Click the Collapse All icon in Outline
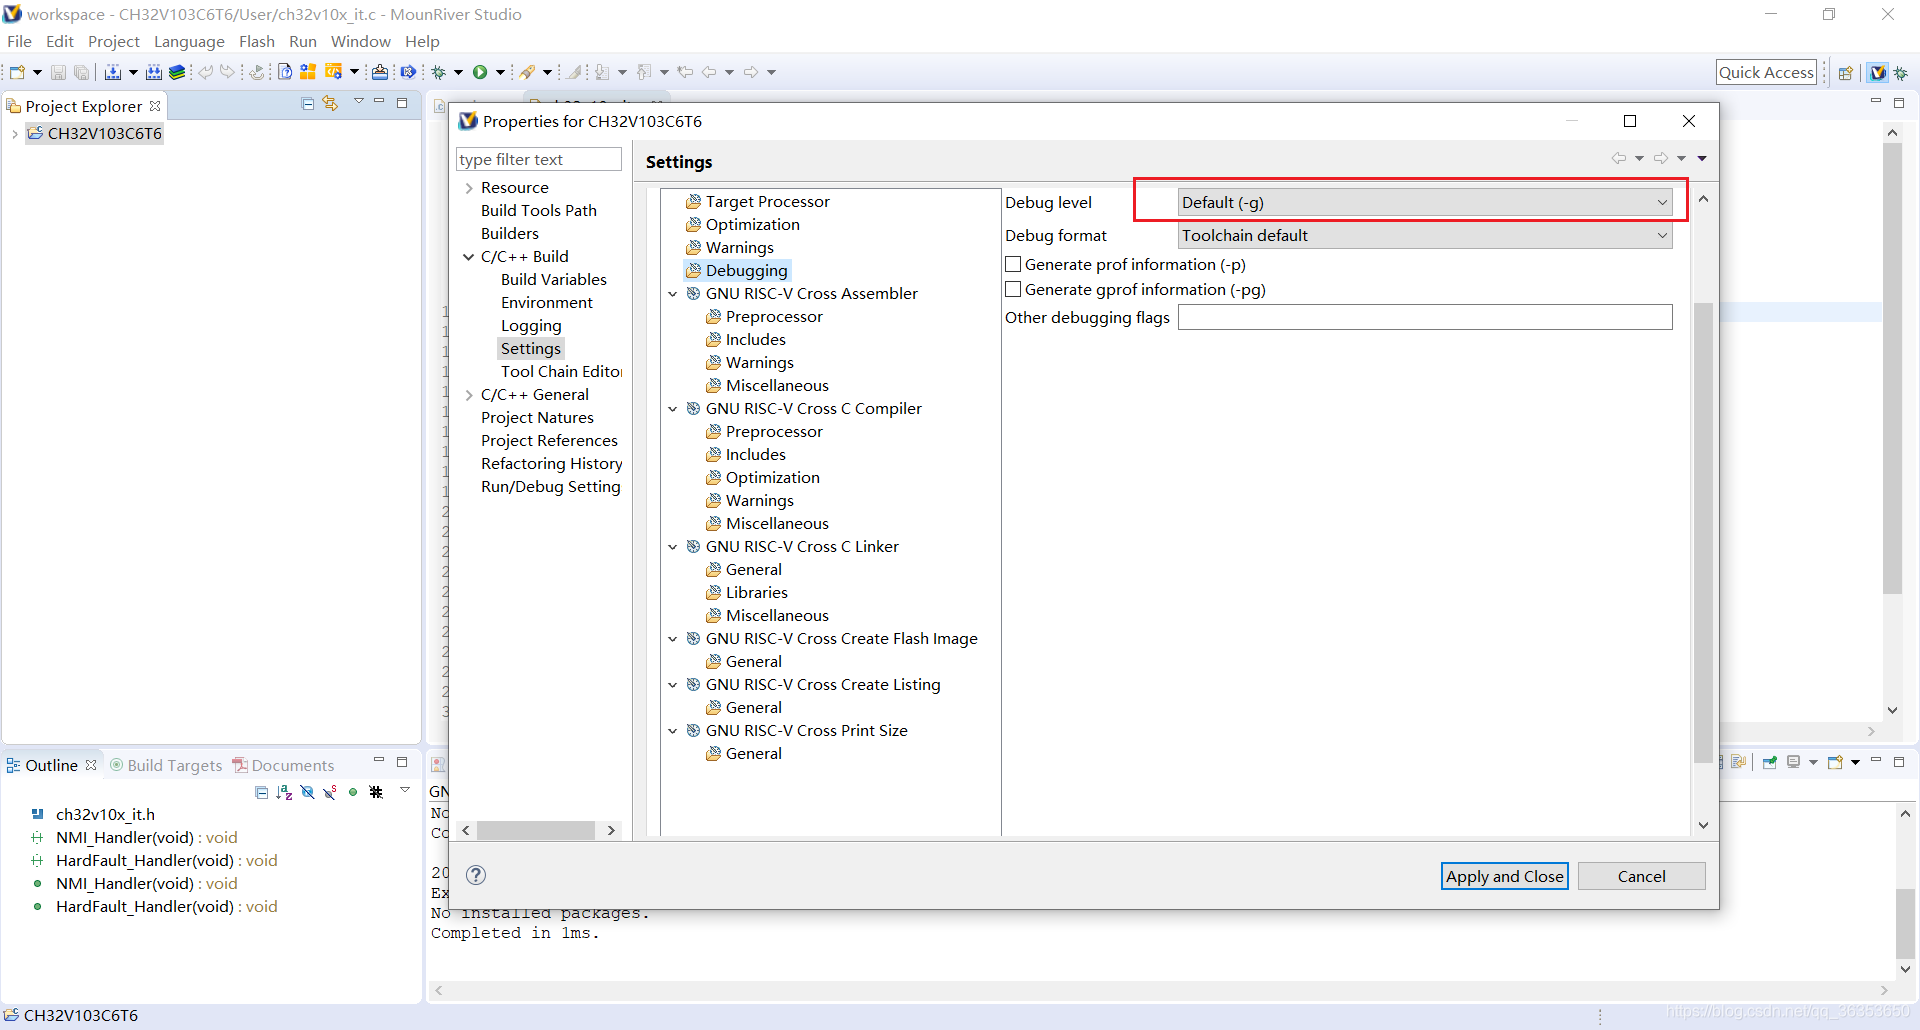The height and width of the screenshot is (1030, 1920). [x=261, y=792]
